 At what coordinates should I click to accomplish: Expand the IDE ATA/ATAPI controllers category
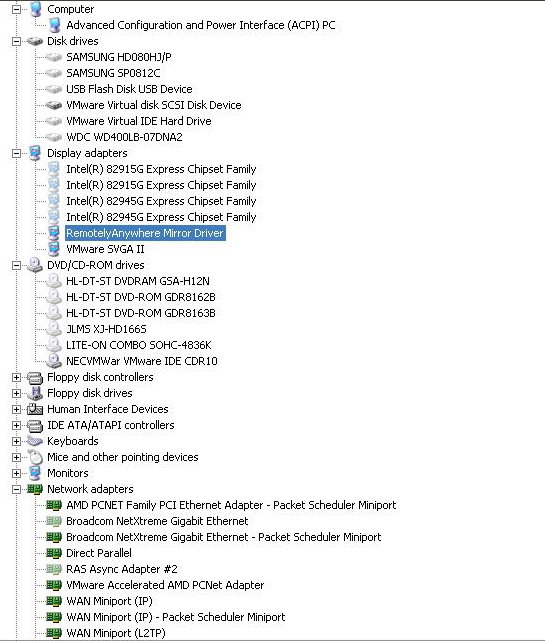point(16,425)
